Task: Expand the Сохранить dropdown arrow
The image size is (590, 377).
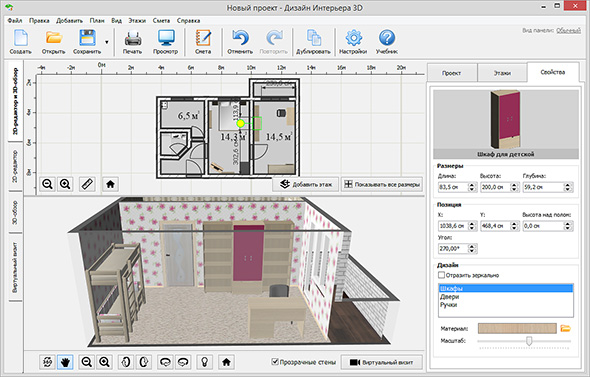Action: 106,42
